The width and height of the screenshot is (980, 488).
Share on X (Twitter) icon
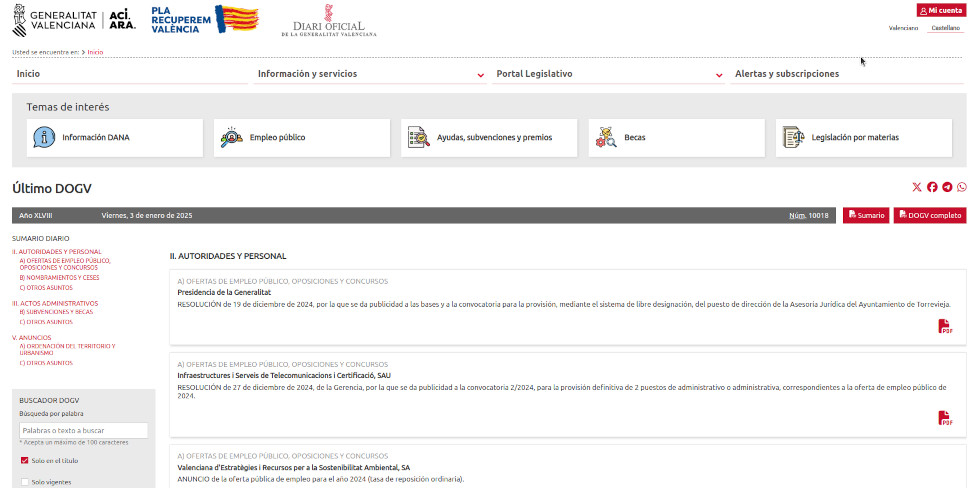917,187
